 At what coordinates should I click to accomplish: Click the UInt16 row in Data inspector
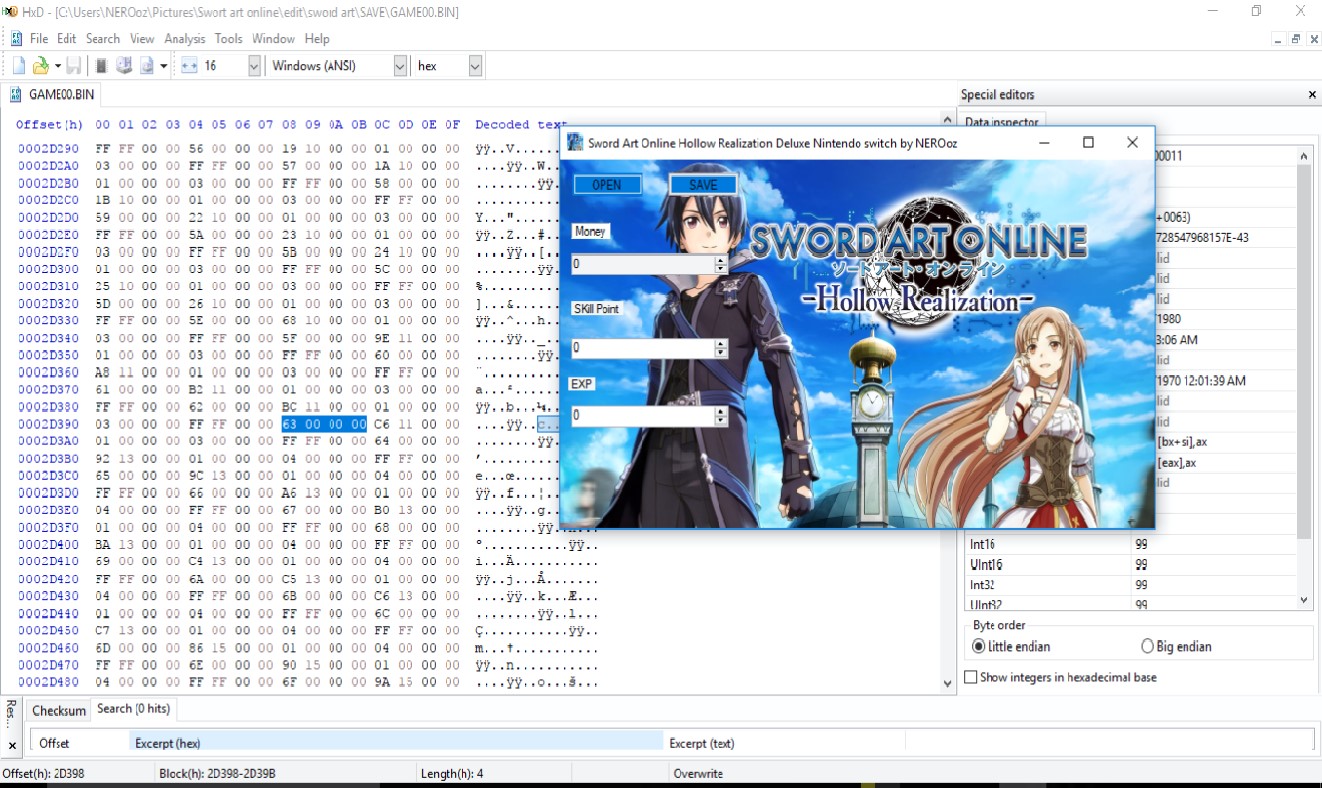point(1130,565)
